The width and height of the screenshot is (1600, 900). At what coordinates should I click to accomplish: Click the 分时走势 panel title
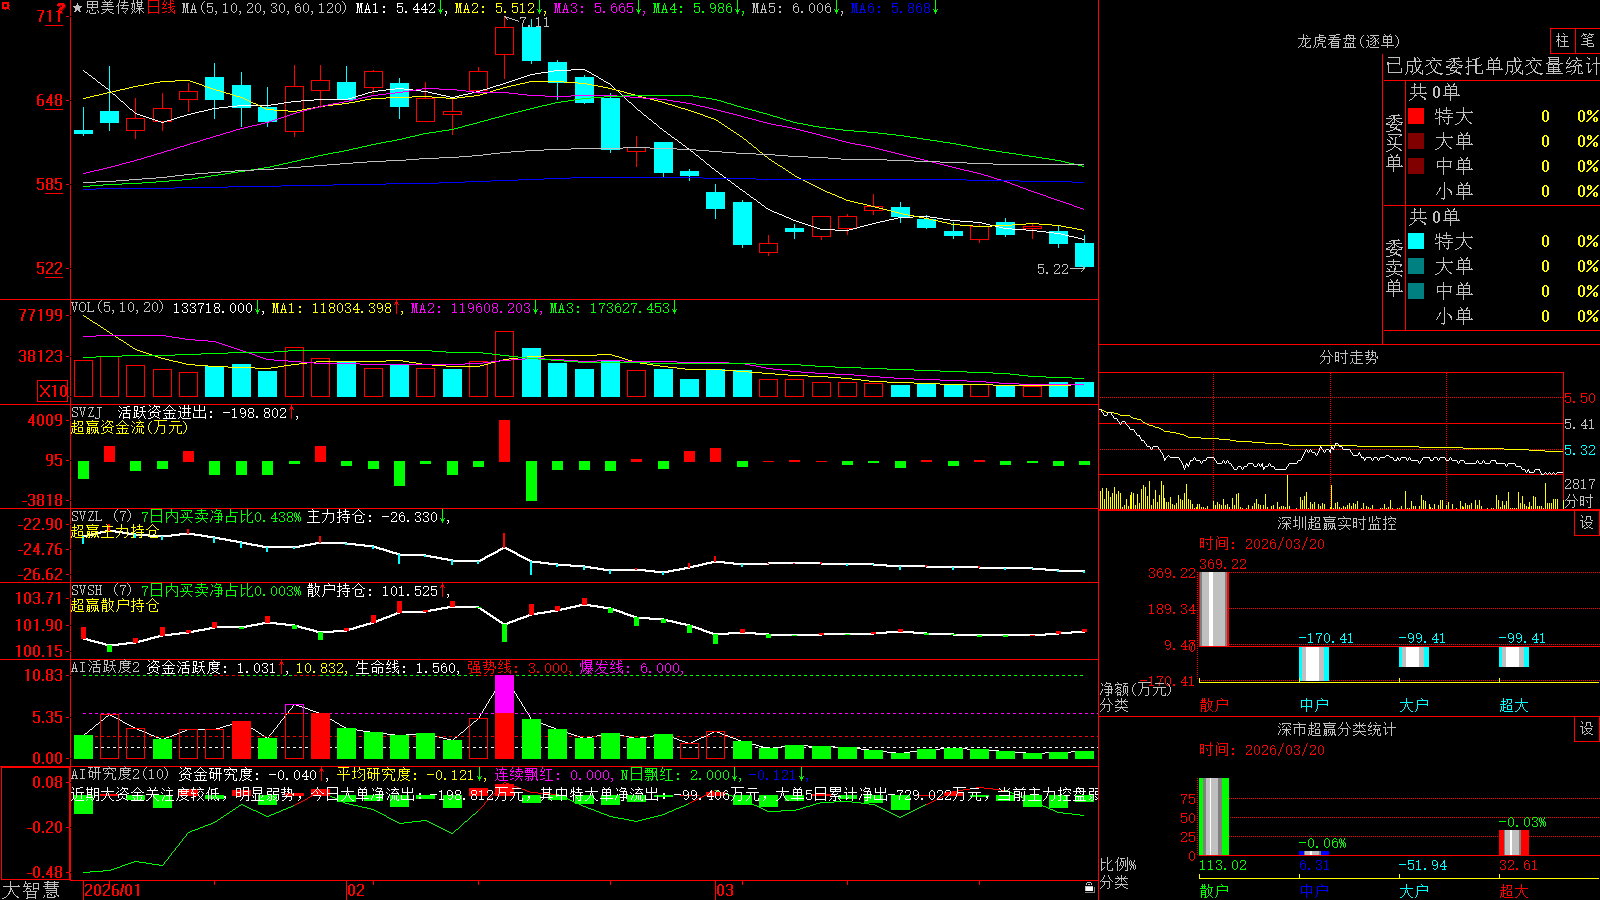pyautogui.click(x=1348, y=357)
